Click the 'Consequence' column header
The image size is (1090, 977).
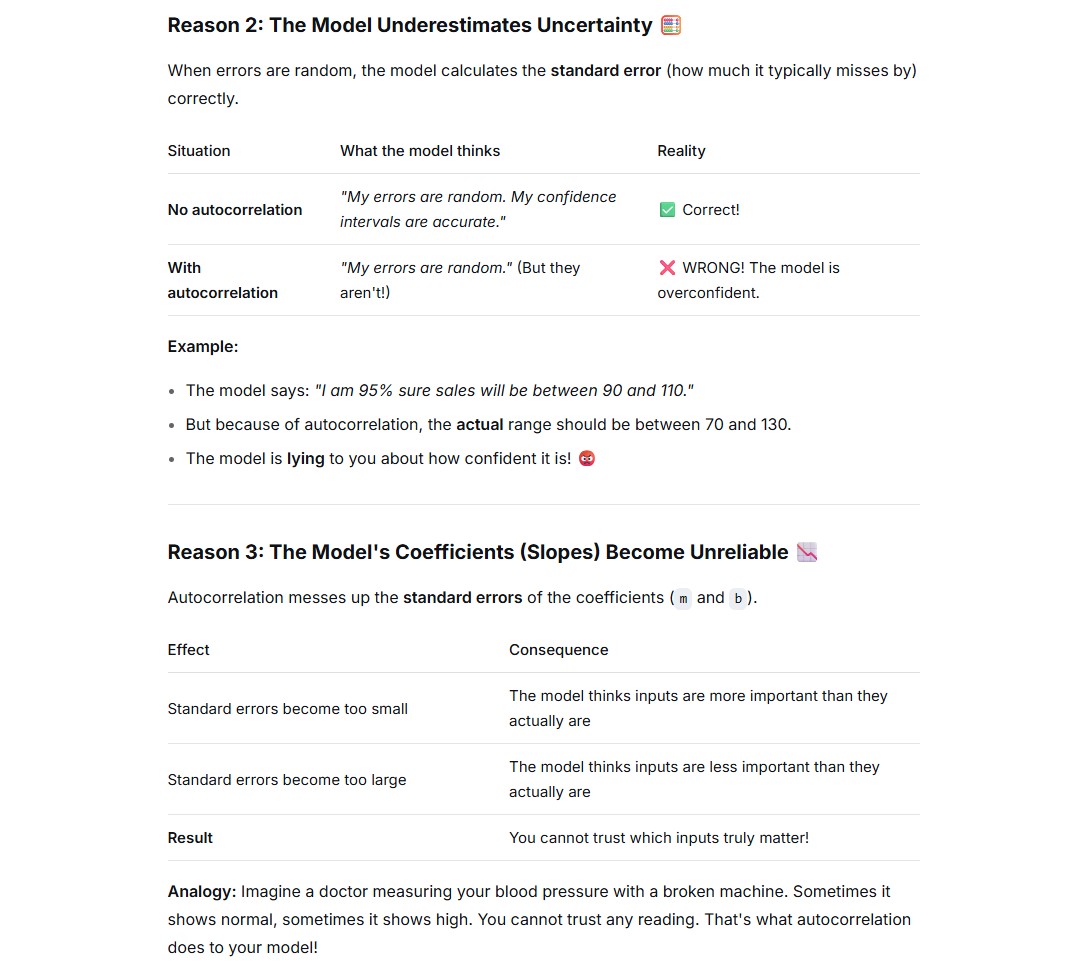point(558,649)
